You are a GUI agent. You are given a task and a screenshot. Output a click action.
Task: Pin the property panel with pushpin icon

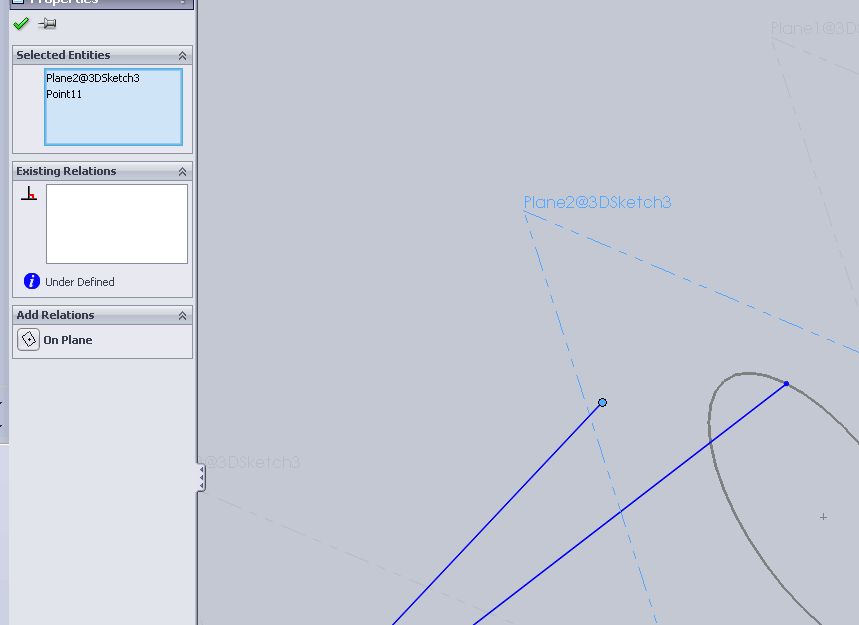tap(47, 24)
